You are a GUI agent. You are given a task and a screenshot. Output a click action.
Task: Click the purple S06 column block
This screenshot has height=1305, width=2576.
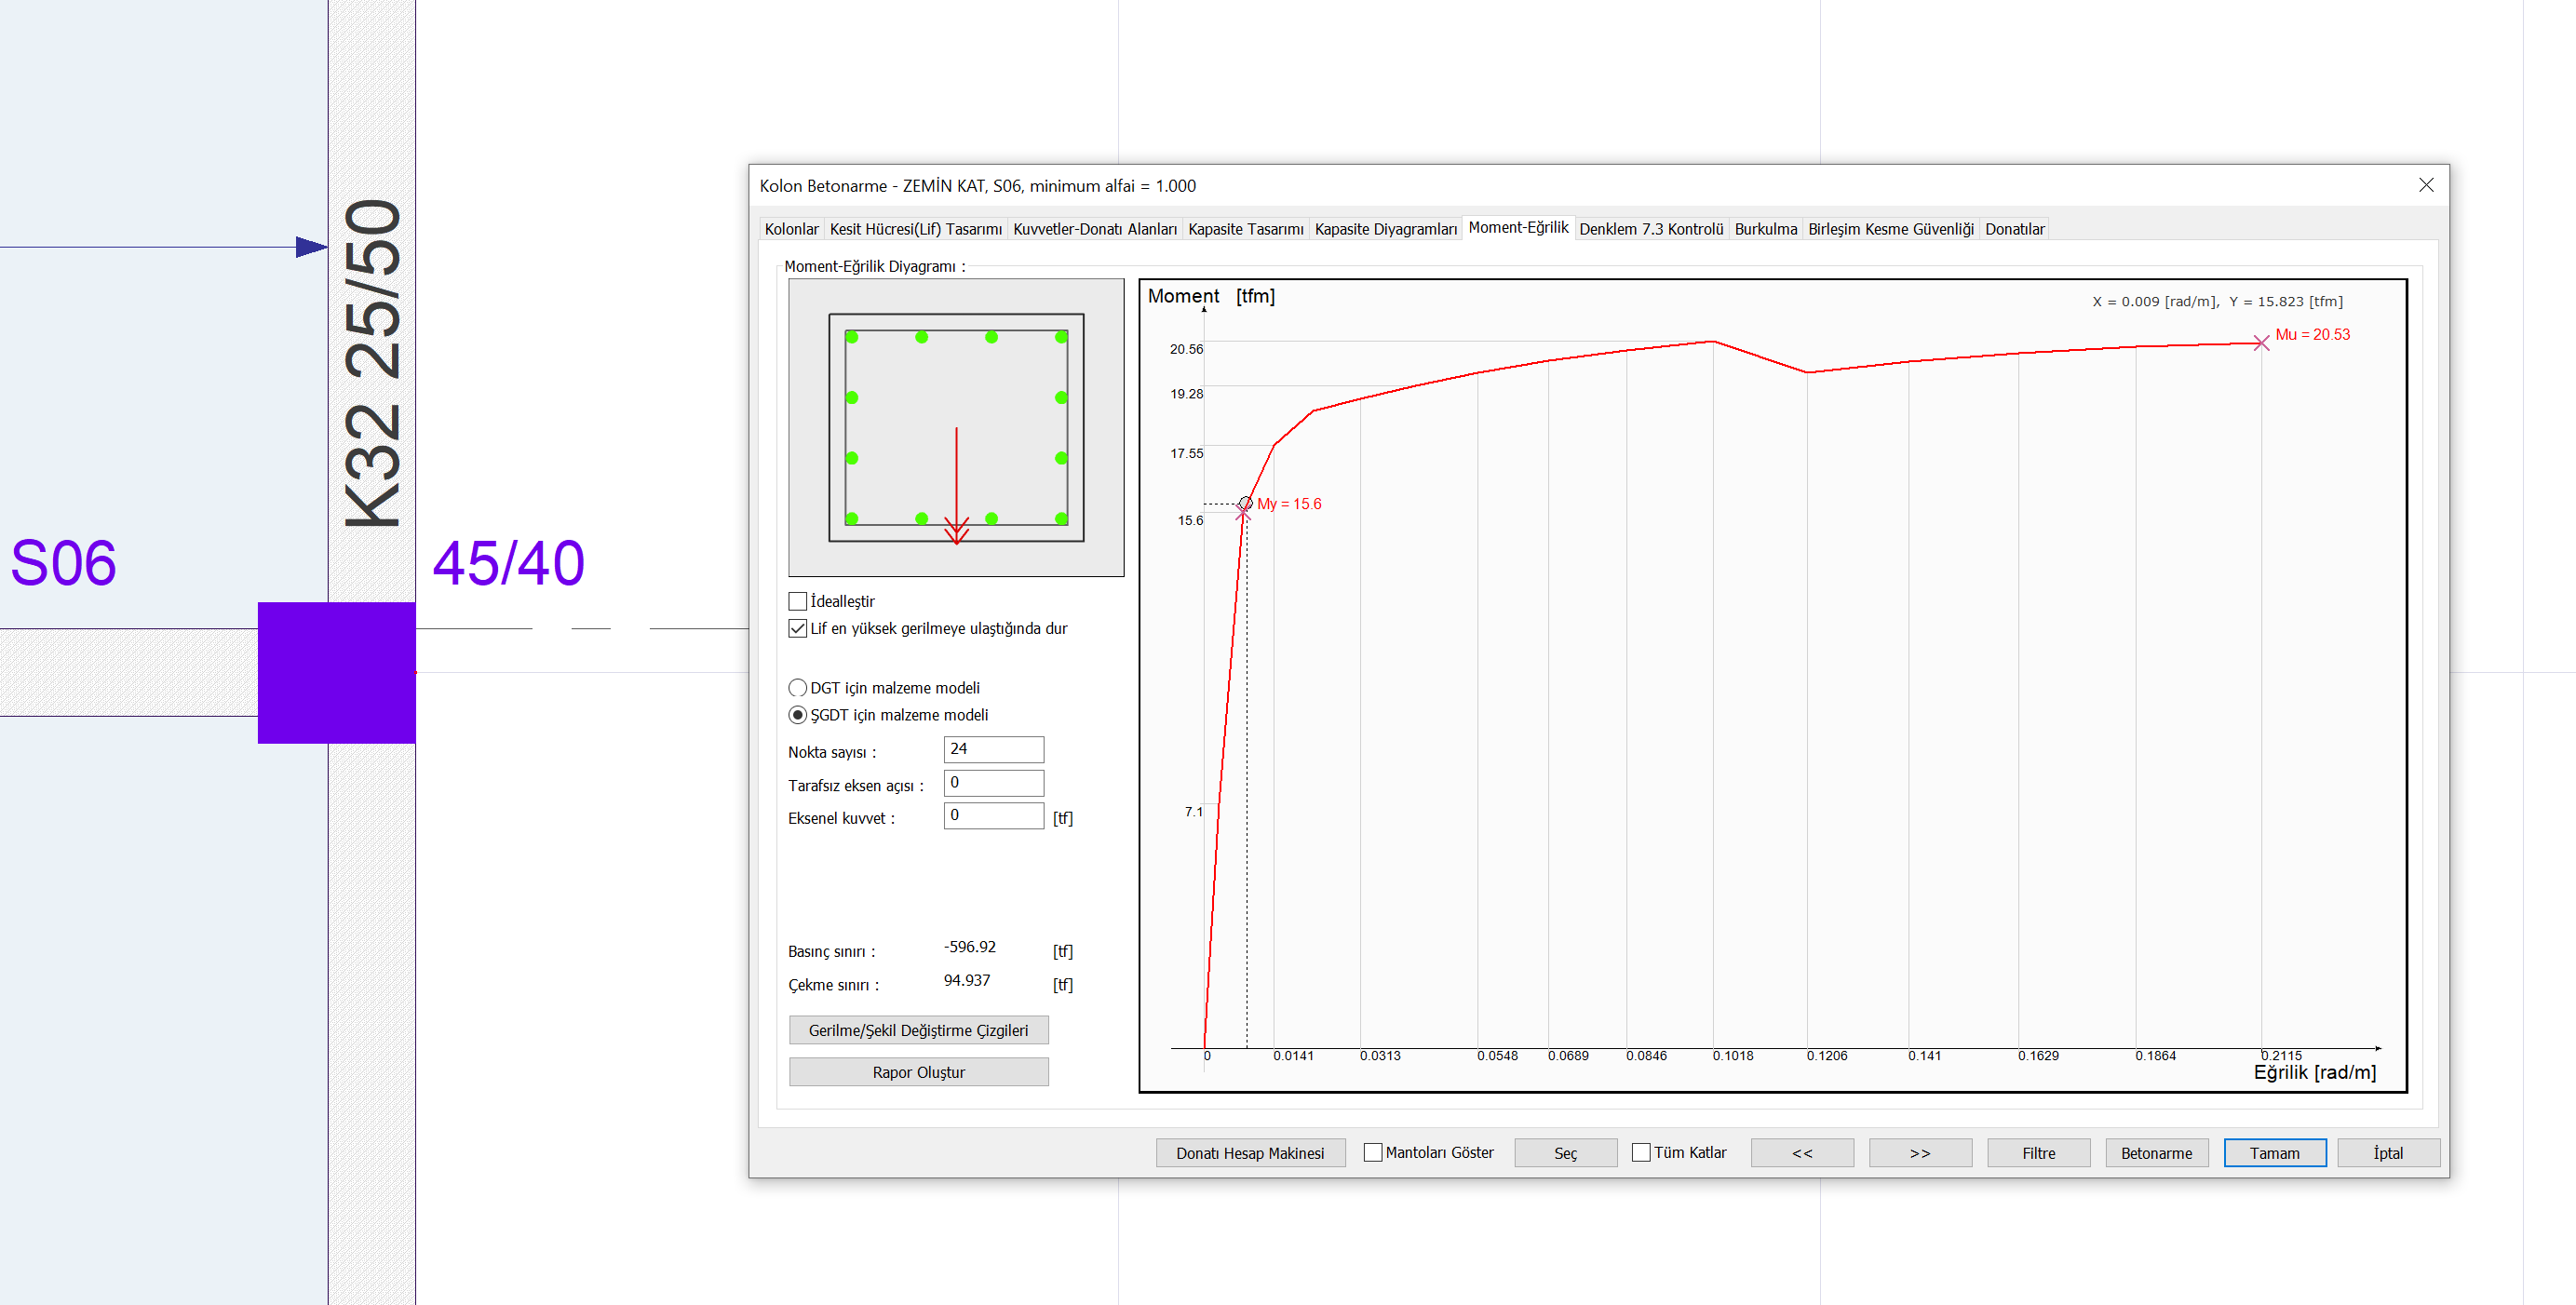336,672
